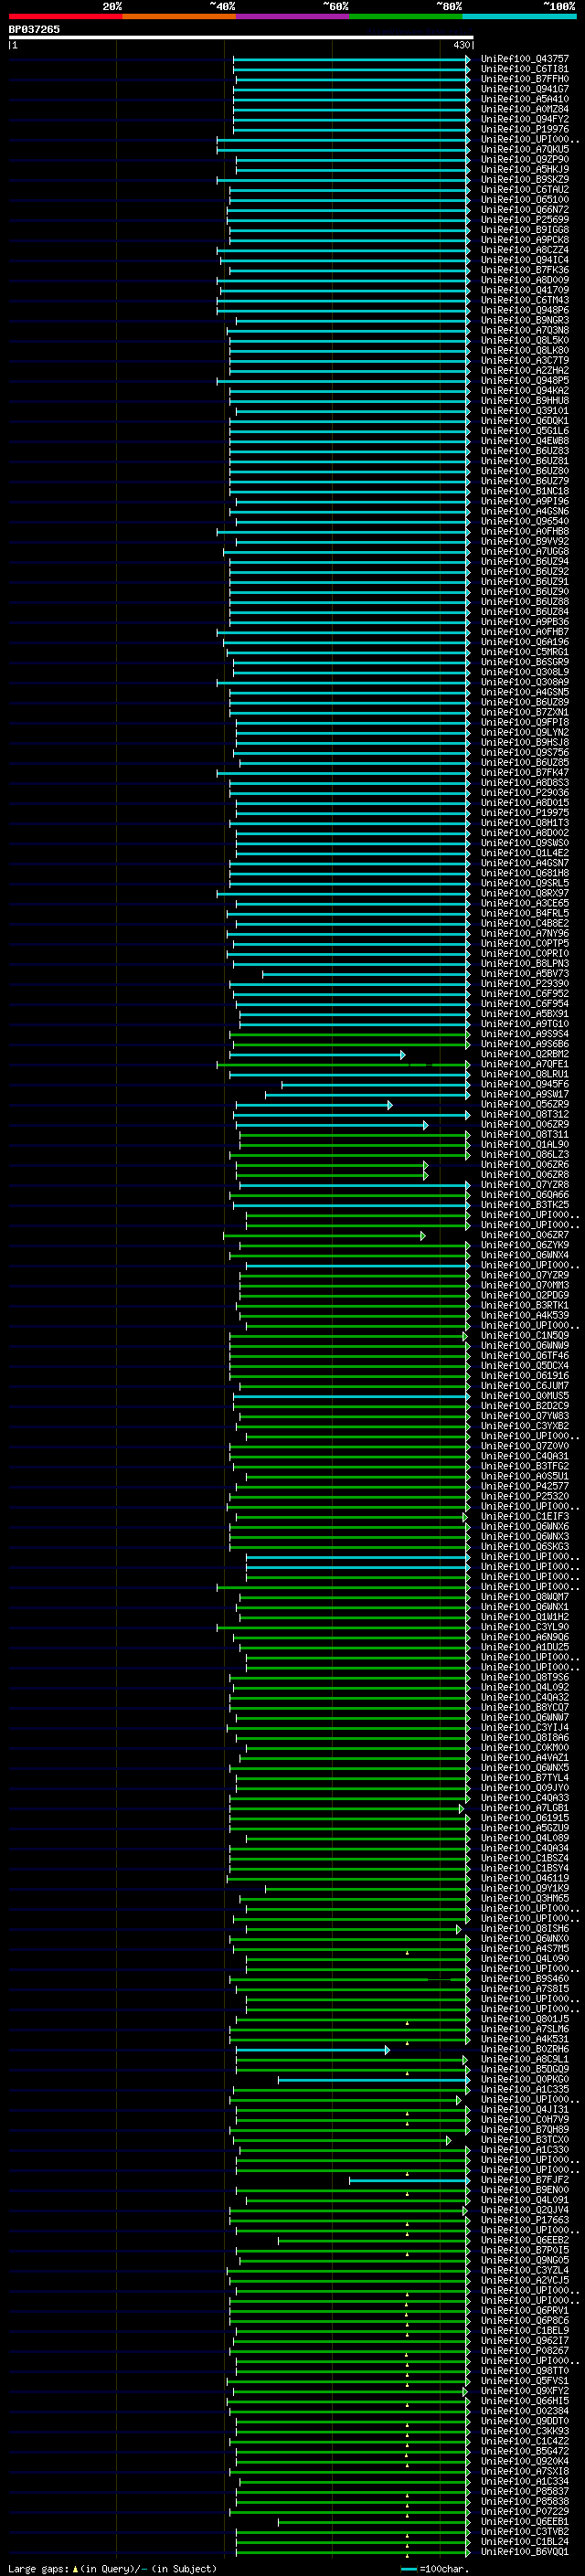Screen dimensions: 585x2576
Task: Select hit label UniRef100_C1BEL9
Action: point(524,2331)
